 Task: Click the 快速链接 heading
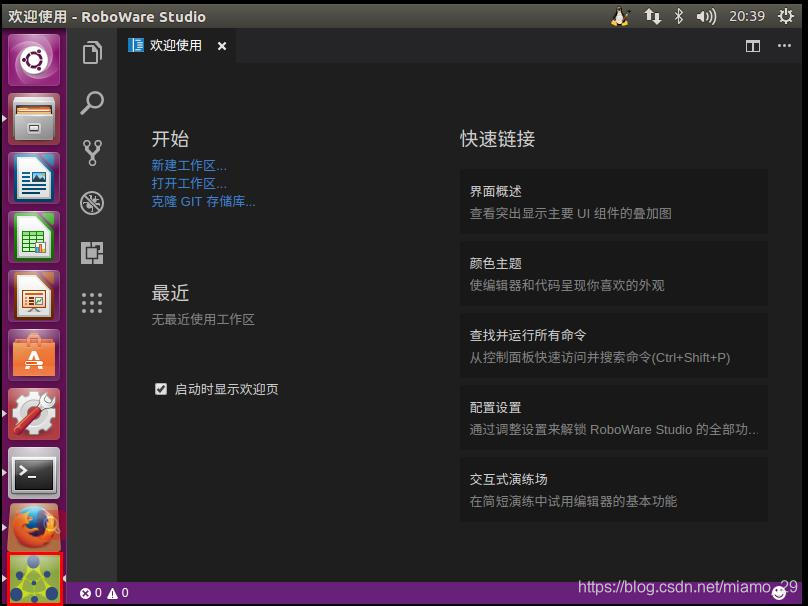(x=498, y=139)
